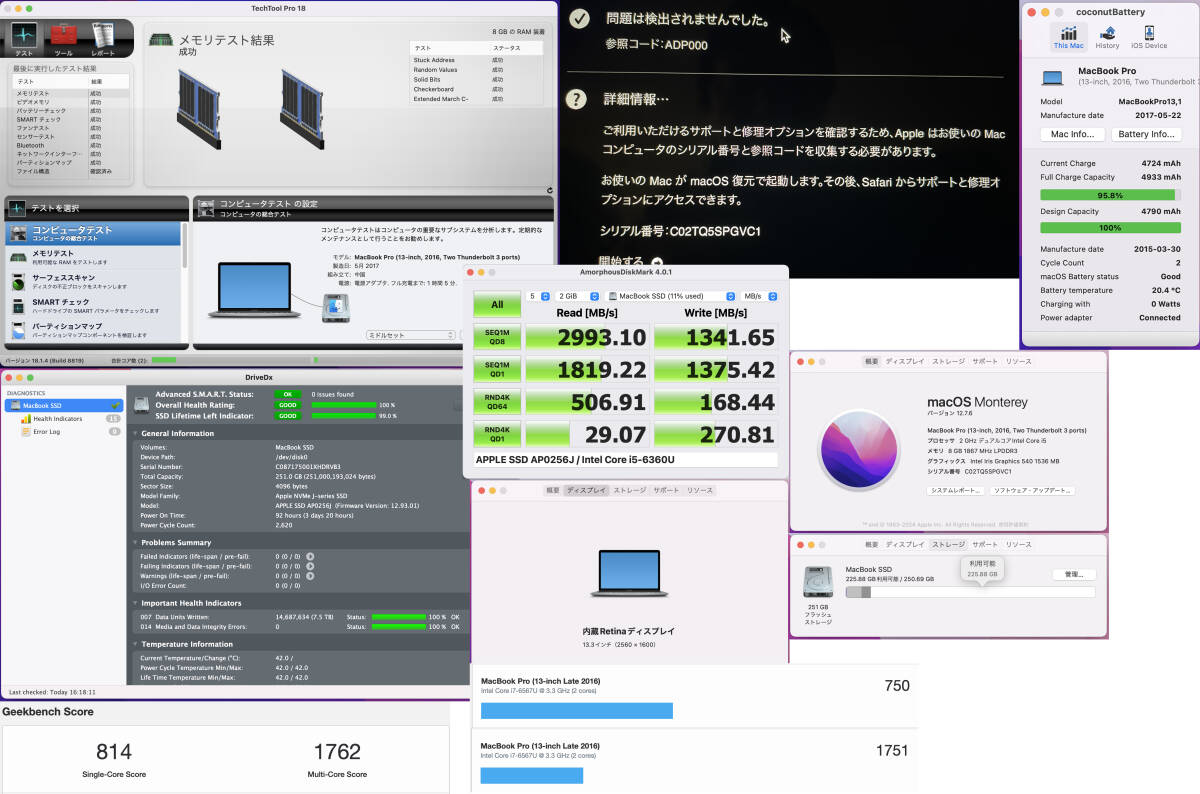Click the Battery Info... button in coconutBattery

click(1146, 134)
